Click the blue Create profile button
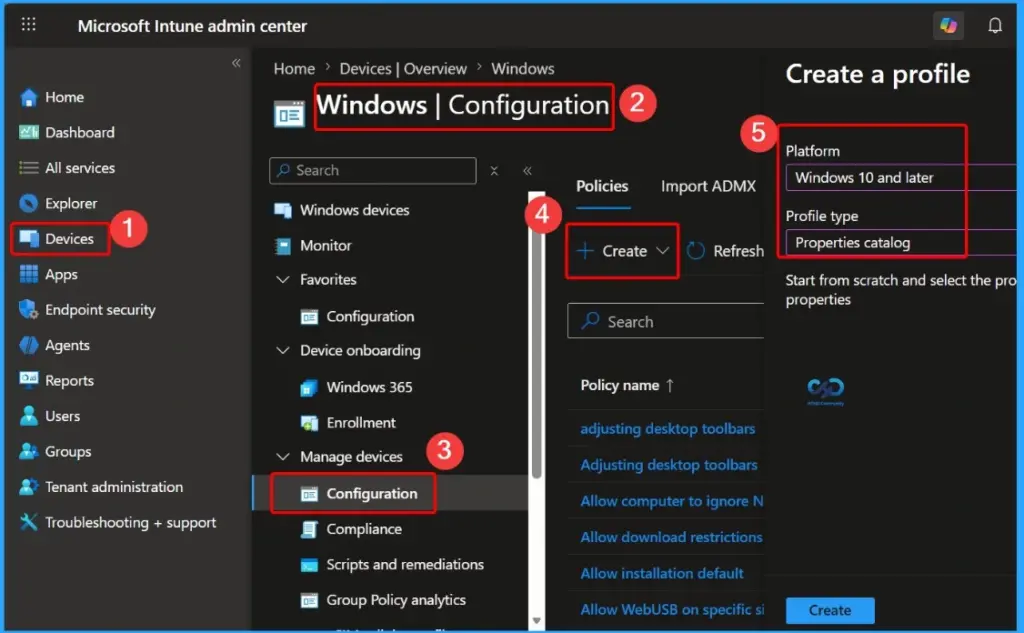Viewport: 1024px width, 633px height. (830, 610)
